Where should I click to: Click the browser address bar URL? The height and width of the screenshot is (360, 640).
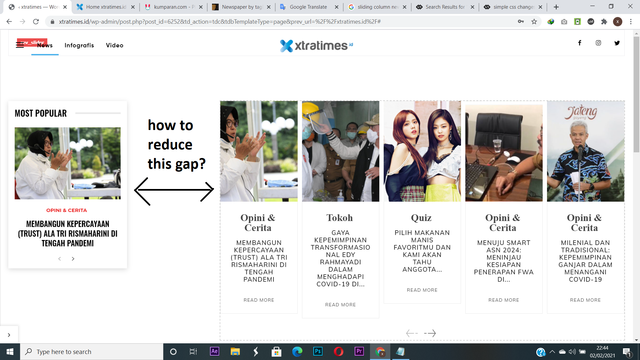point(220,22)
